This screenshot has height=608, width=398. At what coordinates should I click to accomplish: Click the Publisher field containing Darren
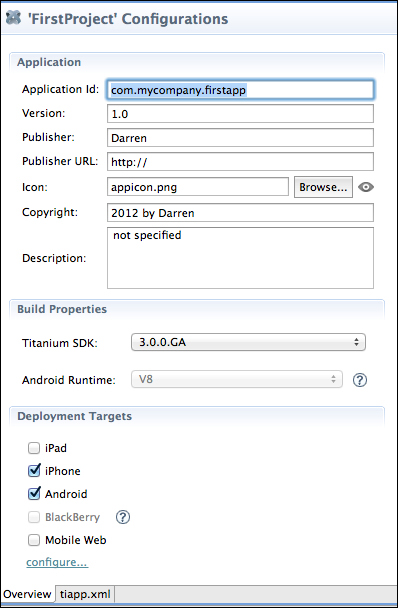tap(240, 138)
